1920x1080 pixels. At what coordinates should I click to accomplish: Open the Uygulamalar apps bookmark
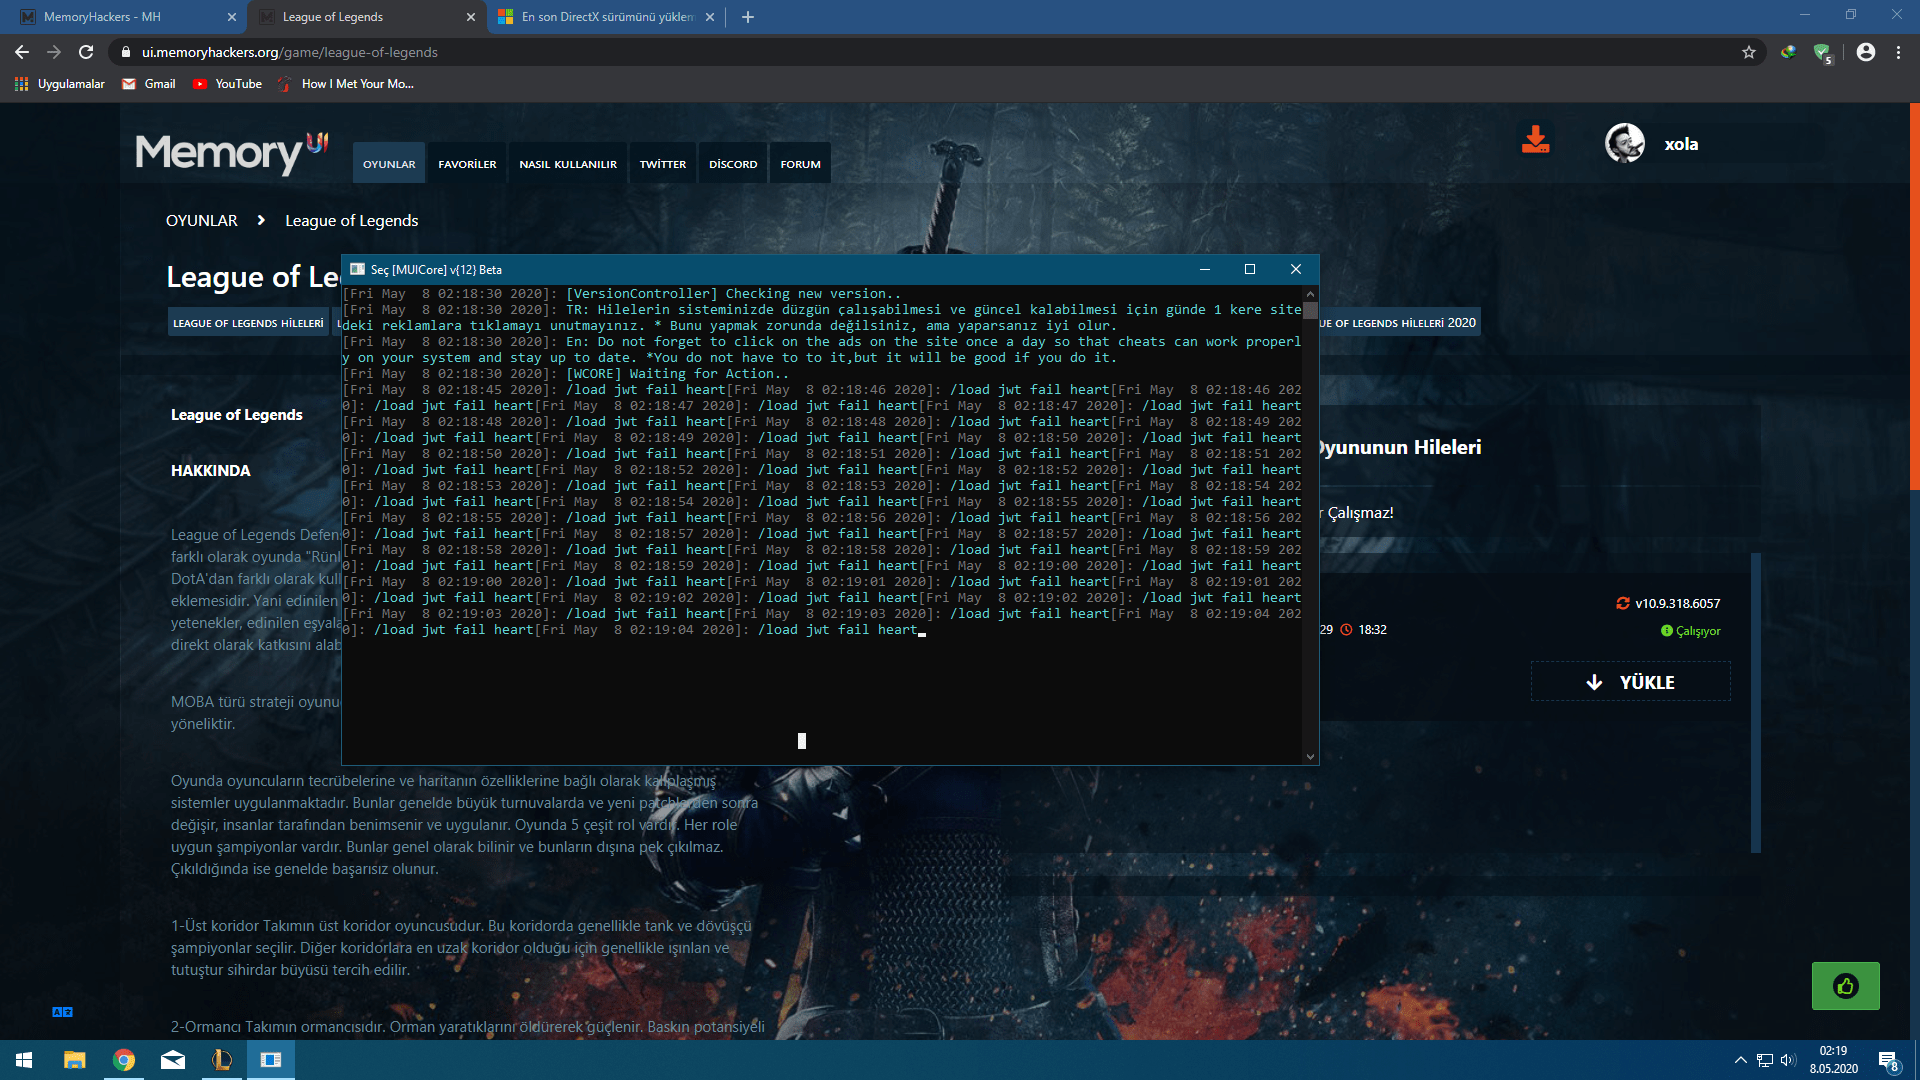[x=60, y=84]
